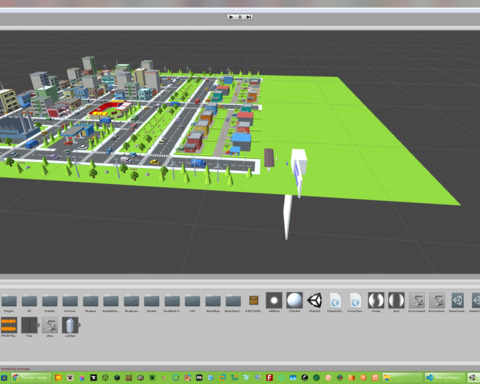This screenshot has width=480, height=384.
Task: Select the untitled capsule model asset
Action: (70, 326)
